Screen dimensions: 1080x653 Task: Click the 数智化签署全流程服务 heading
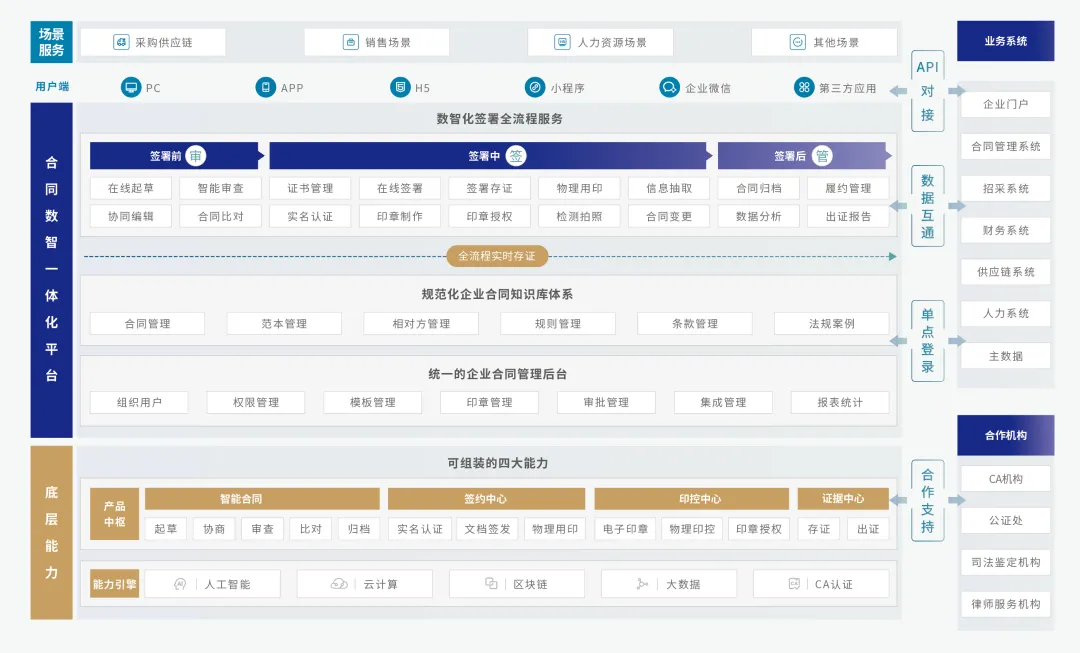pos(499,118)
